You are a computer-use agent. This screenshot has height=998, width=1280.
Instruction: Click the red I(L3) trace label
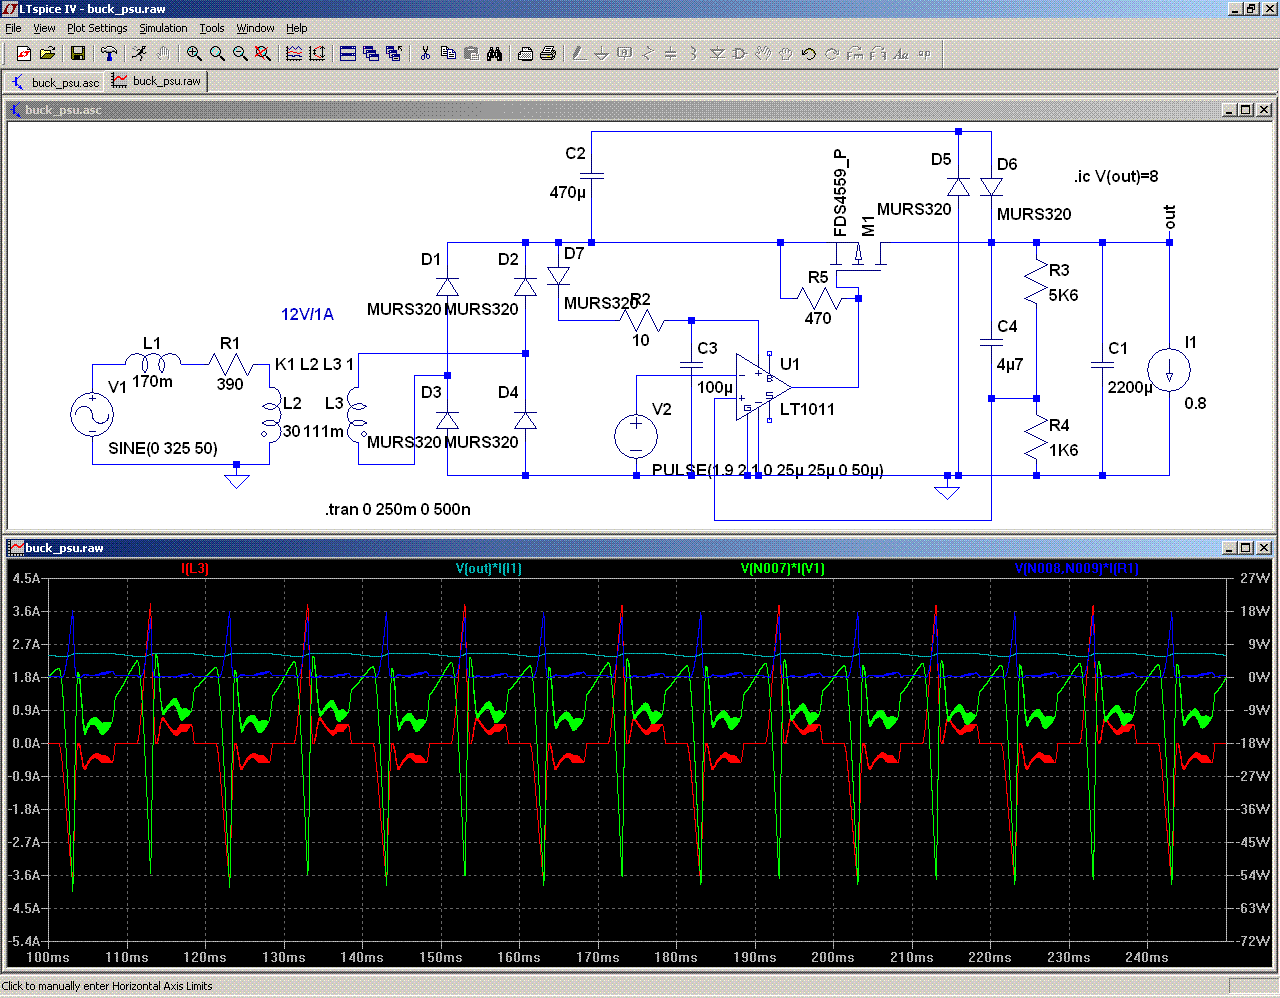point(195,569)
